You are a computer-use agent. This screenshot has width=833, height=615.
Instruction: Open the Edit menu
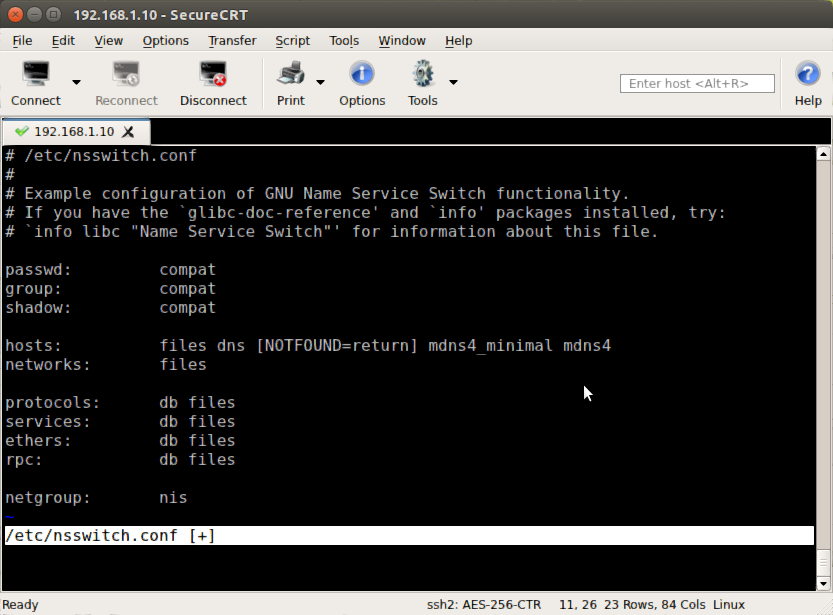63,41
